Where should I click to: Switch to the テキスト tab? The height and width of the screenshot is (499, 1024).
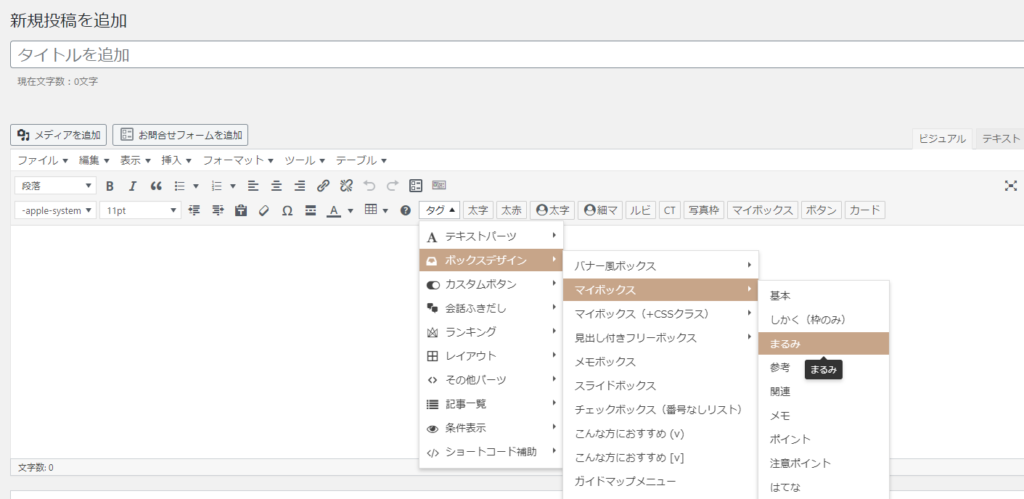point(1001,138)
